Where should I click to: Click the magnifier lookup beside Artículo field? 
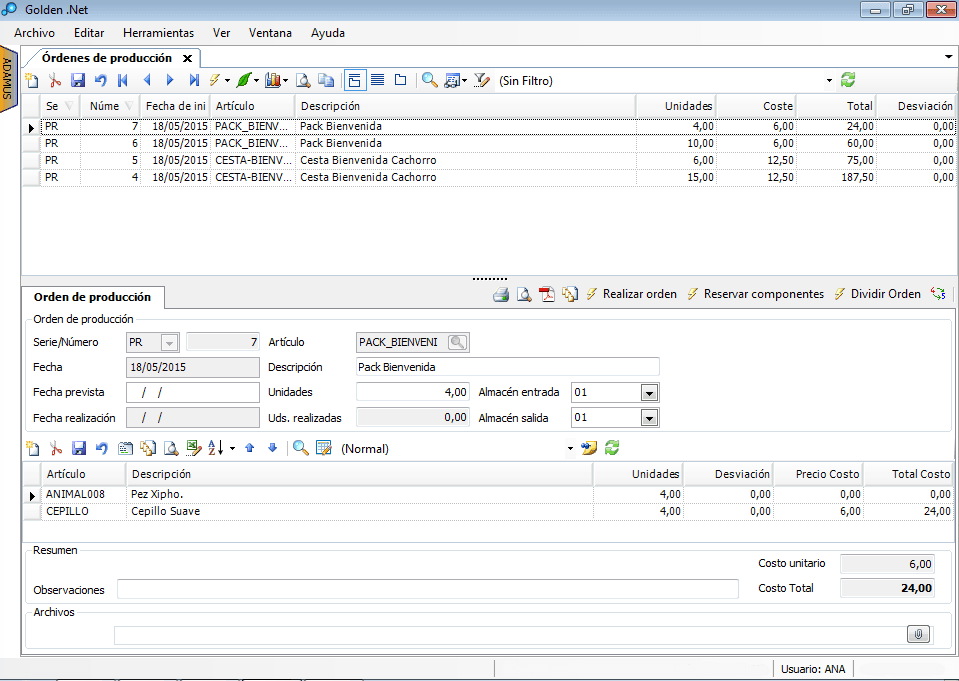point(458,342)
